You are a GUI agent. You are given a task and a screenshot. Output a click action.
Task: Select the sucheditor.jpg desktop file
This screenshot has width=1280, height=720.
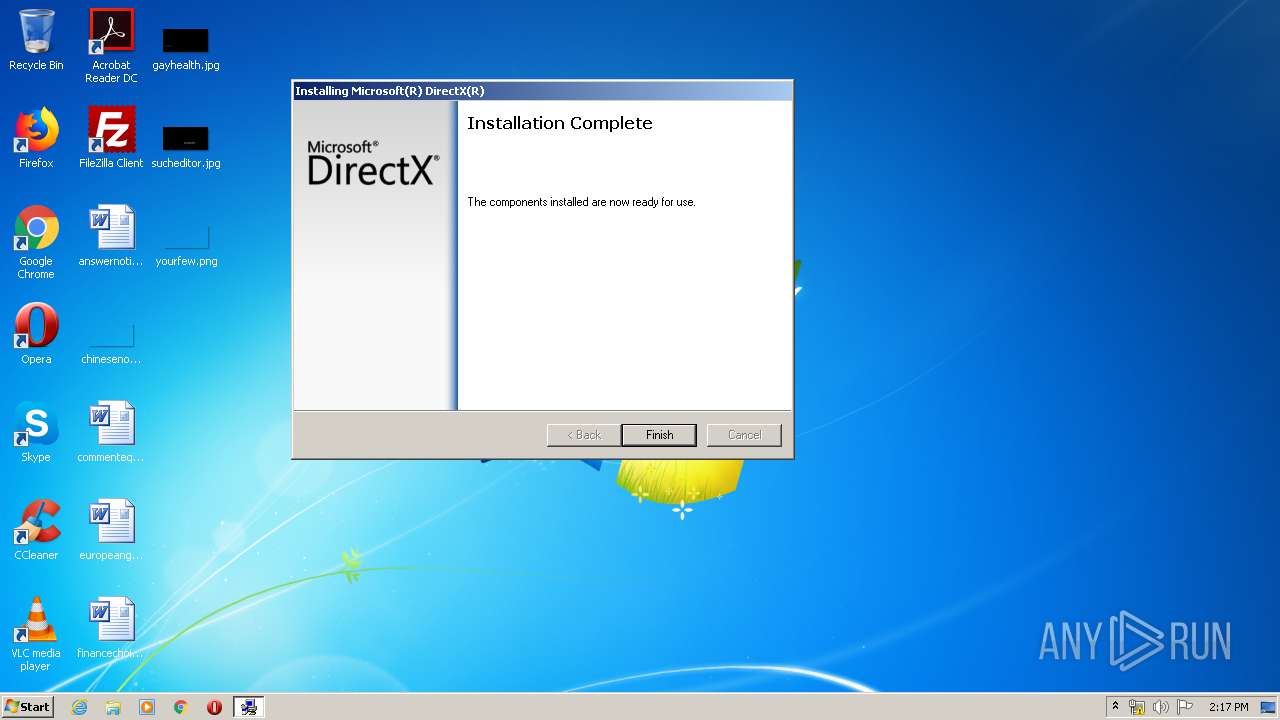[186, 147]
